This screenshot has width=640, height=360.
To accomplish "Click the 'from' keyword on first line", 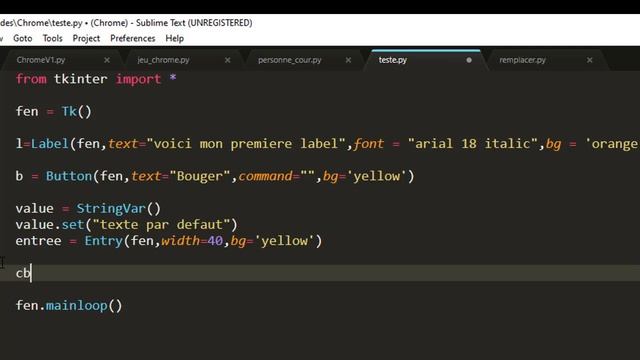I will 31,79.
